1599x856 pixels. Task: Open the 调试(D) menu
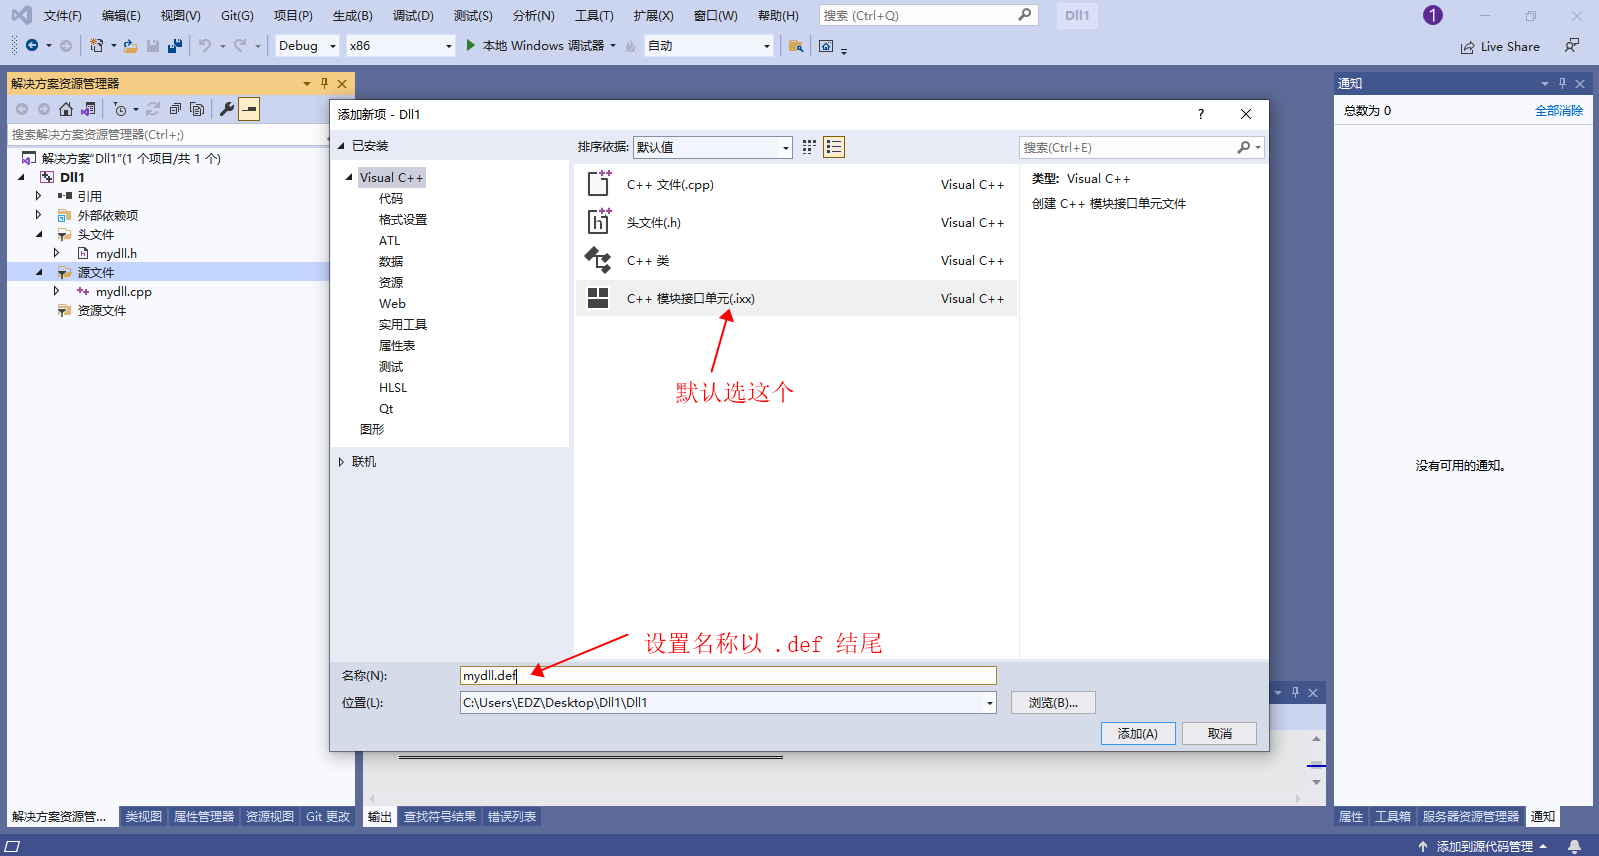click(413, 15)
